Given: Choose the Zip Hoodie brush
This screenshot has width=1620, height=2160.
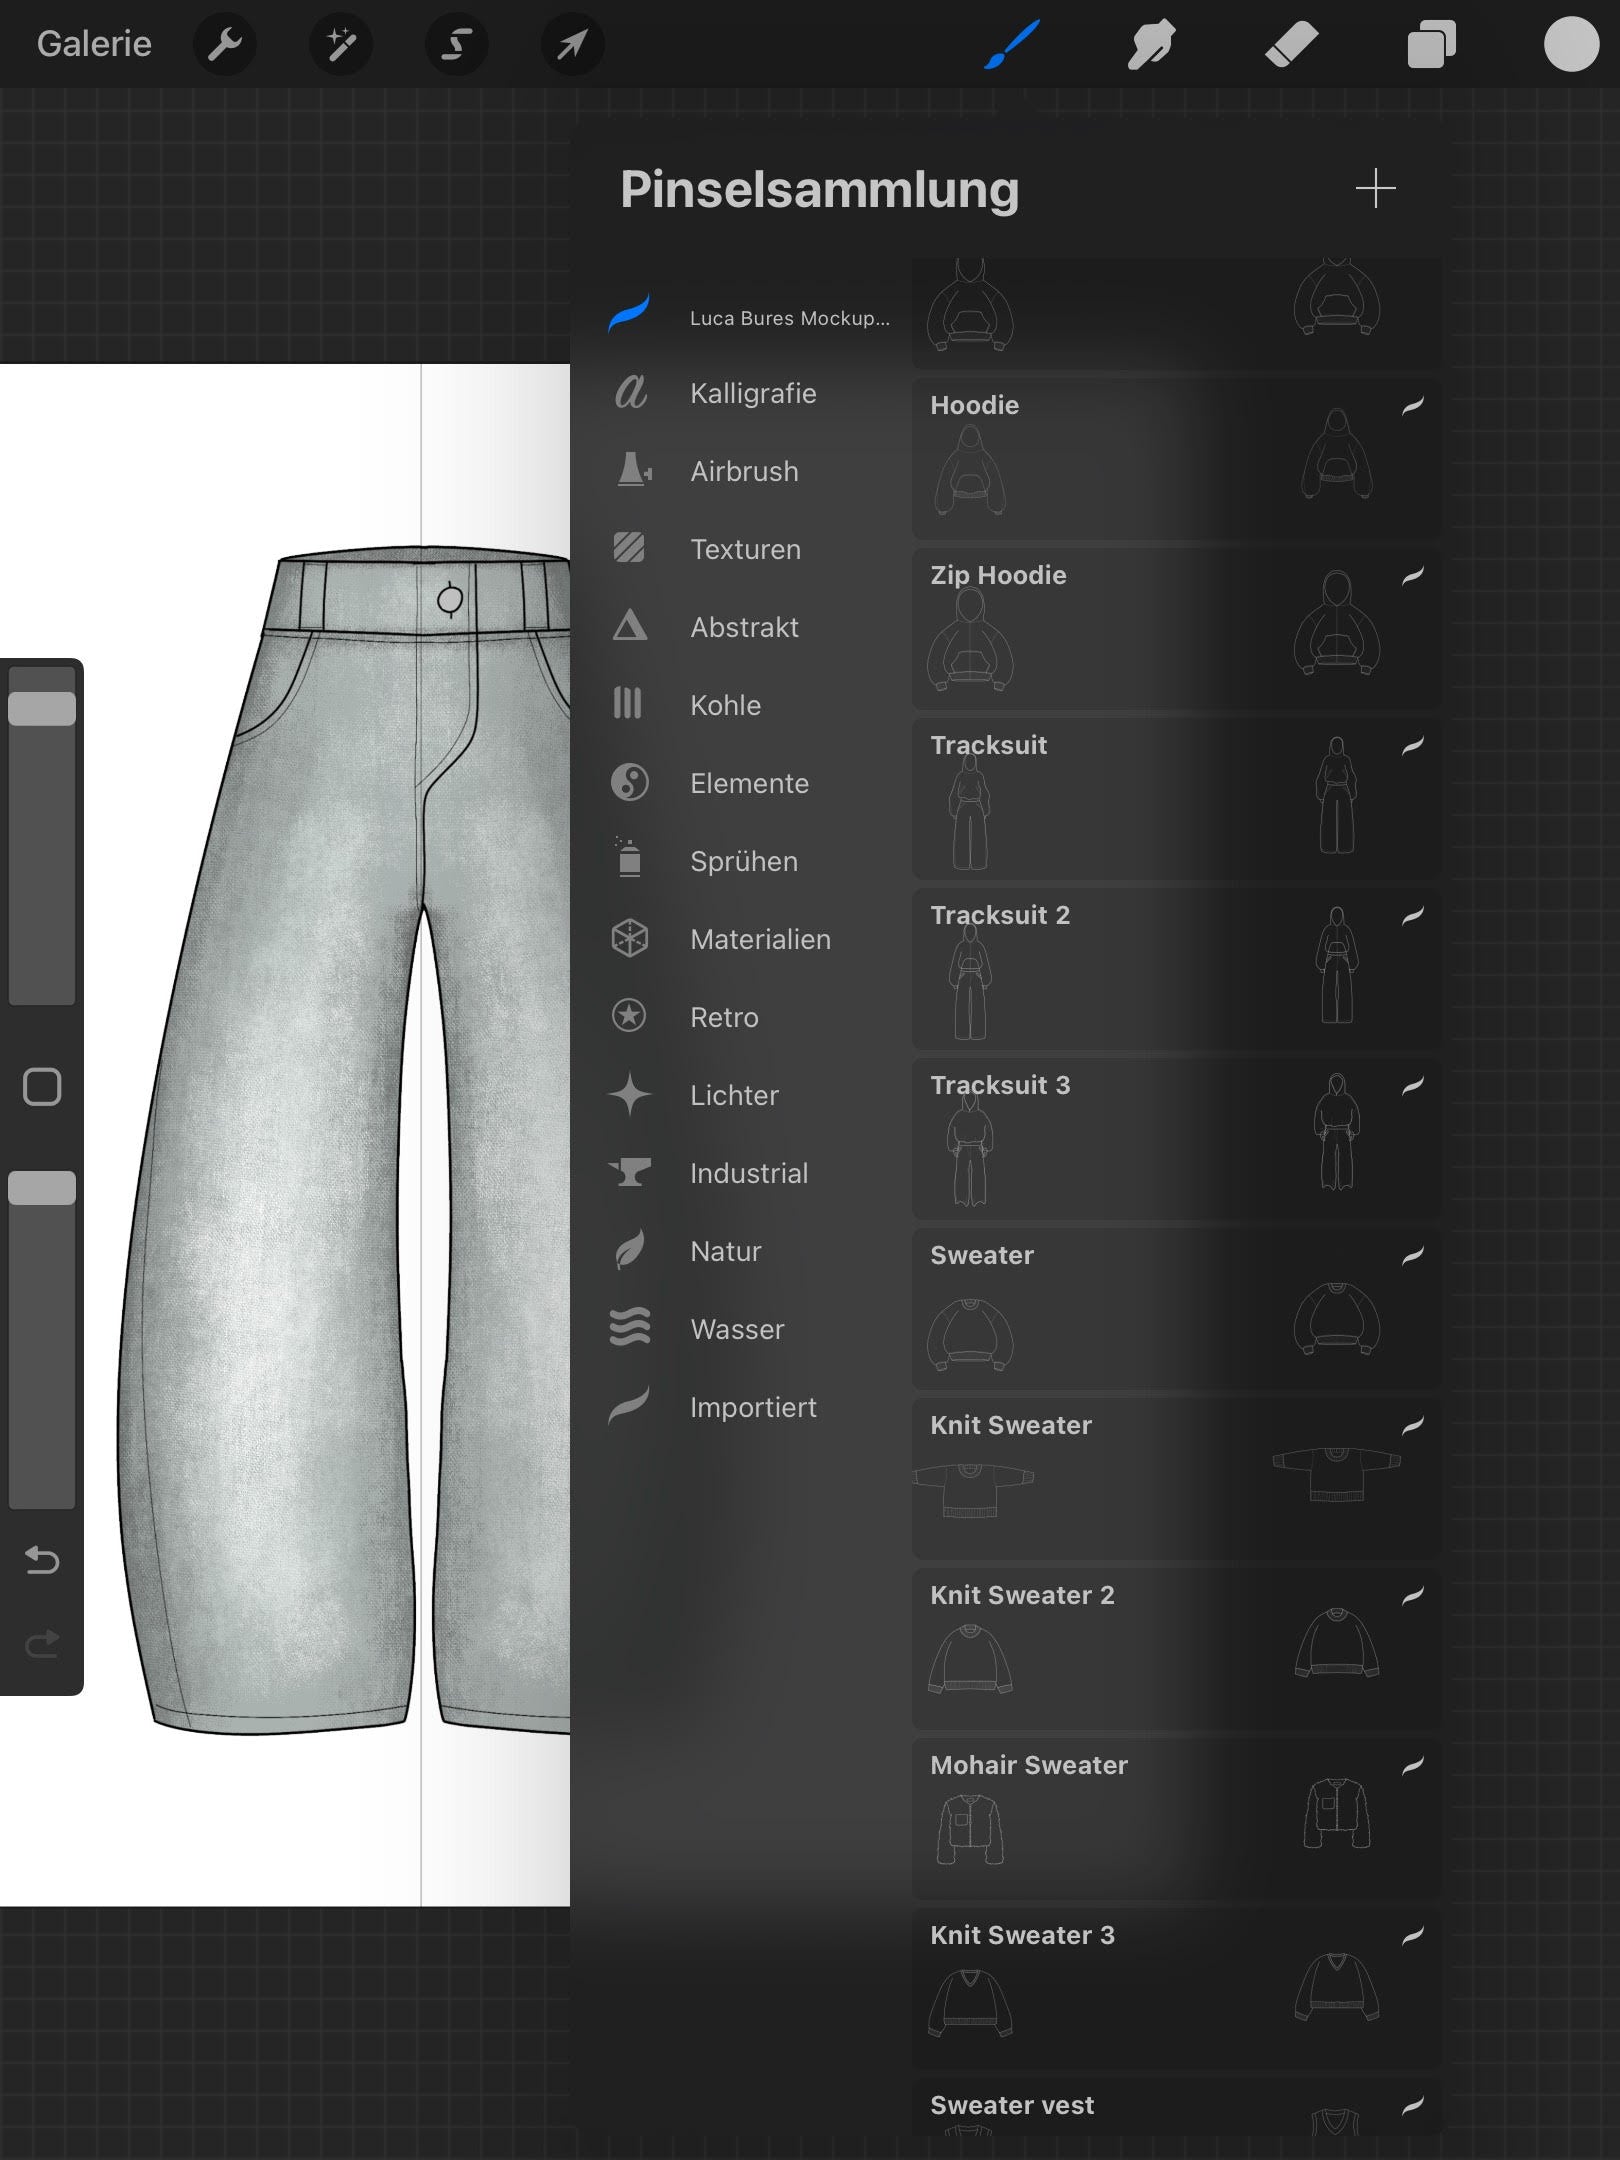Looking at the screenshot, I should coord(1176,629).
